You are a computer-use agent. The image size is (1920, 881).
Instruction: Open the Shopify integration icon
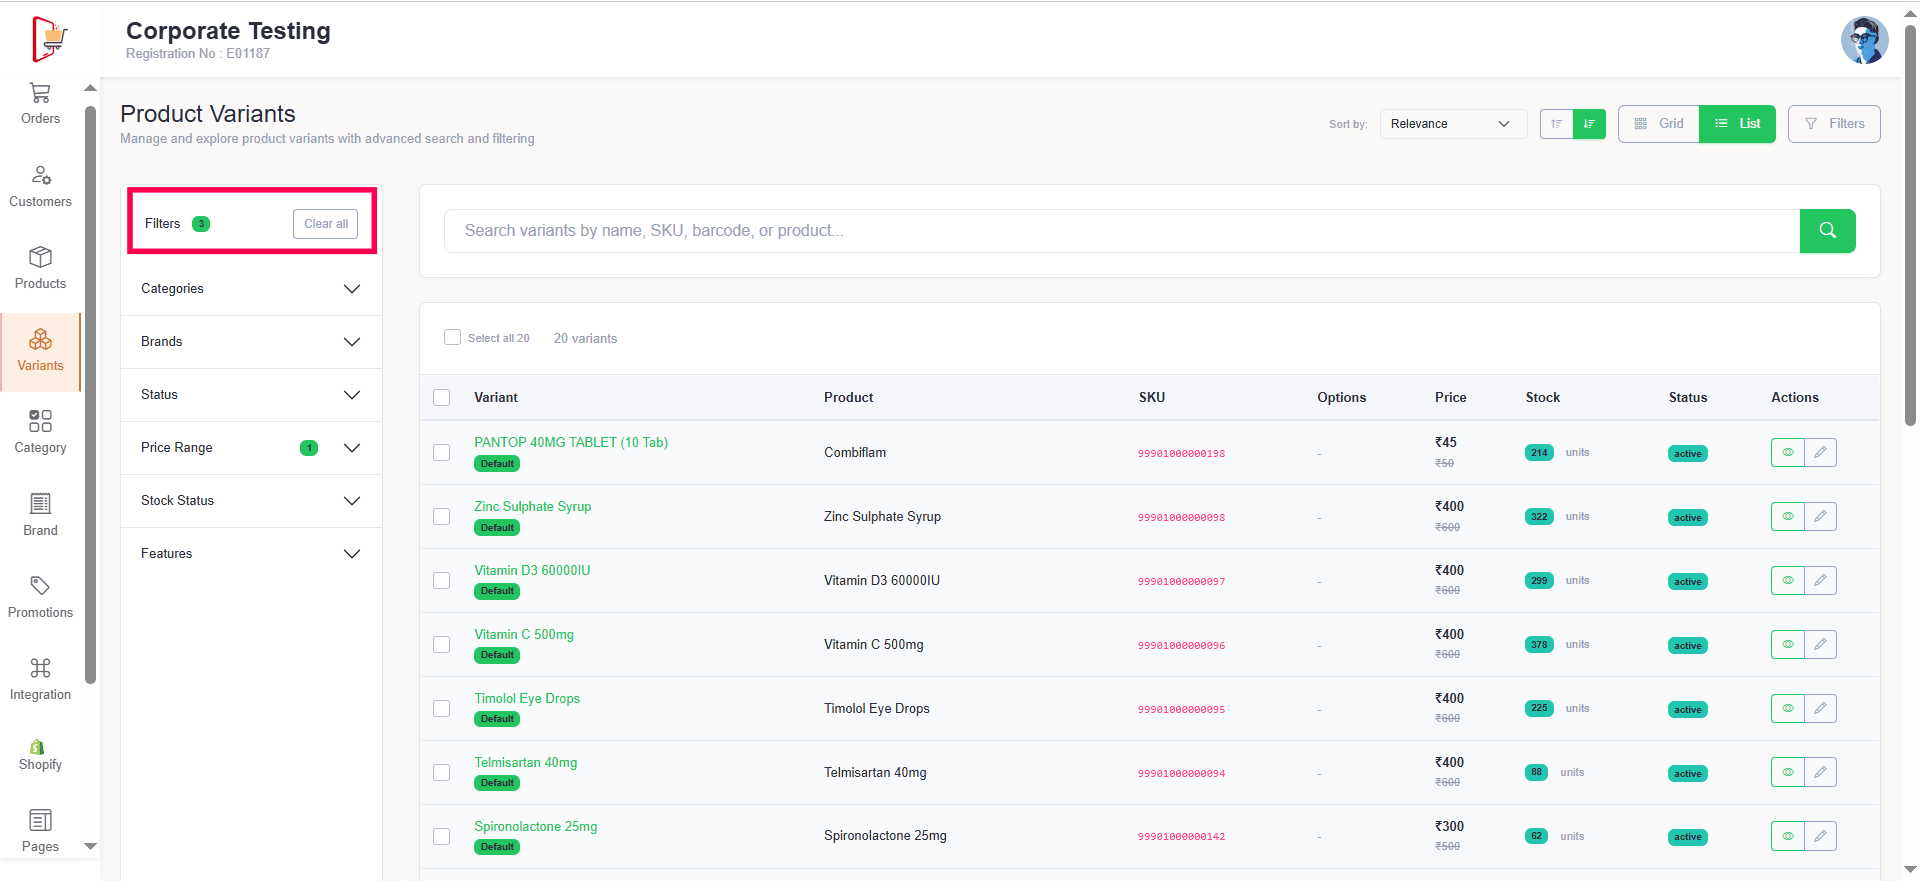coord(38,747)
